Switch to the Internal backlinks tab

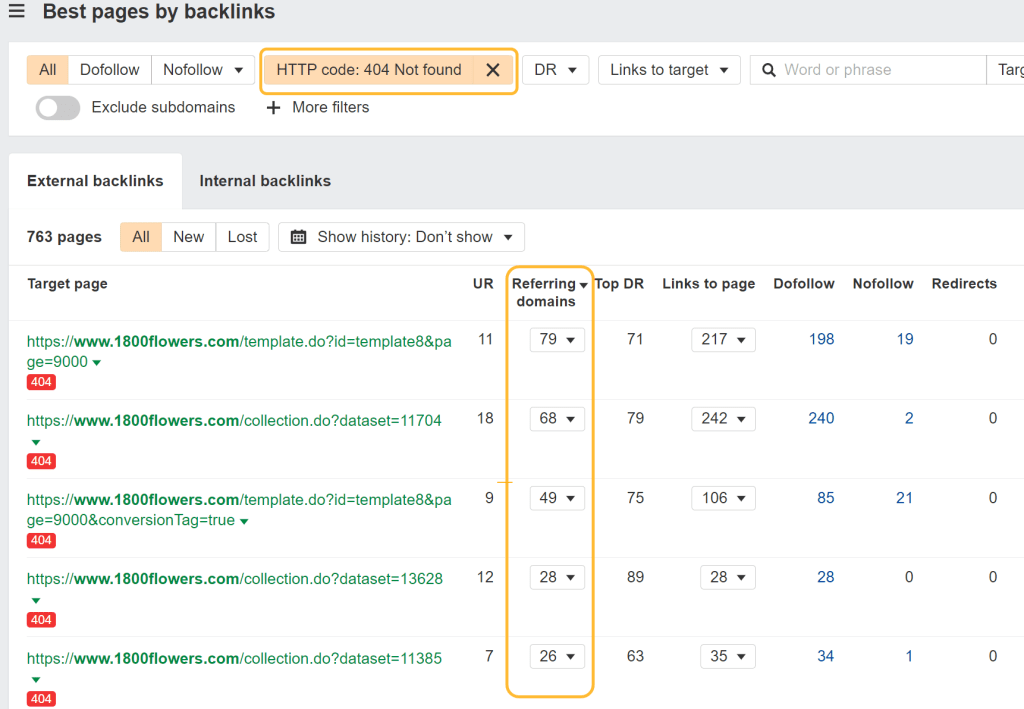click(264, 181)
